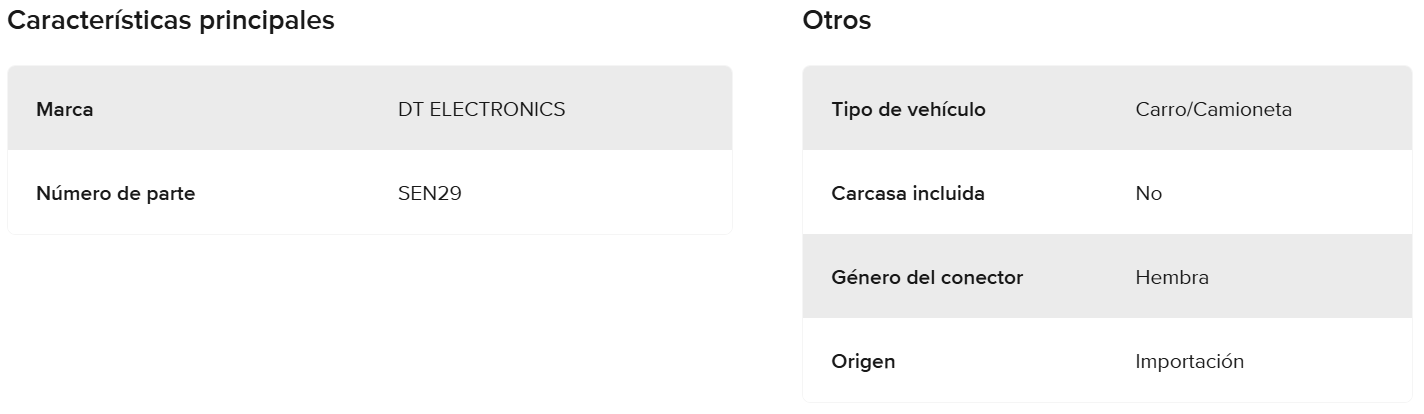This screenshot has width=1424, height=414.
Task: Click the SEN29 part number value
Action: 429,194
